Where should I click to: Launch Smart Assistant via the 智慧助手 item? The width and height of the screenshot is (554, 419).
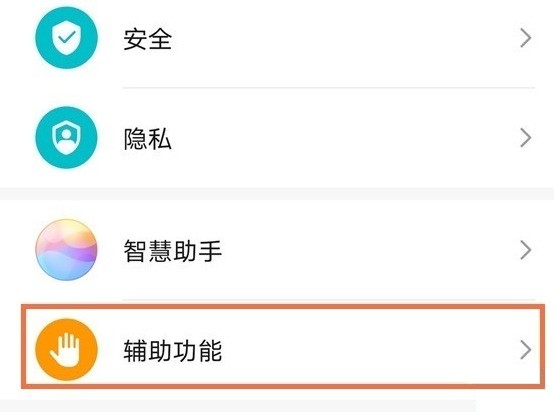[277, 250]
